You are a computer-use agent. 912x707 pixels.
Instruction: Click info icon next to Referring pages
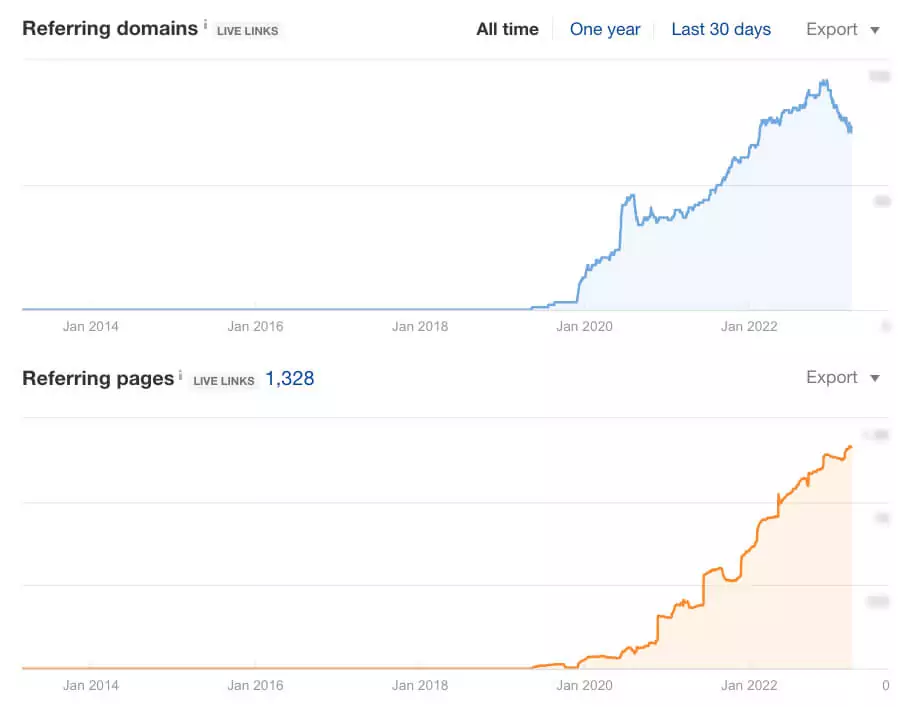[x=180, y=375]
